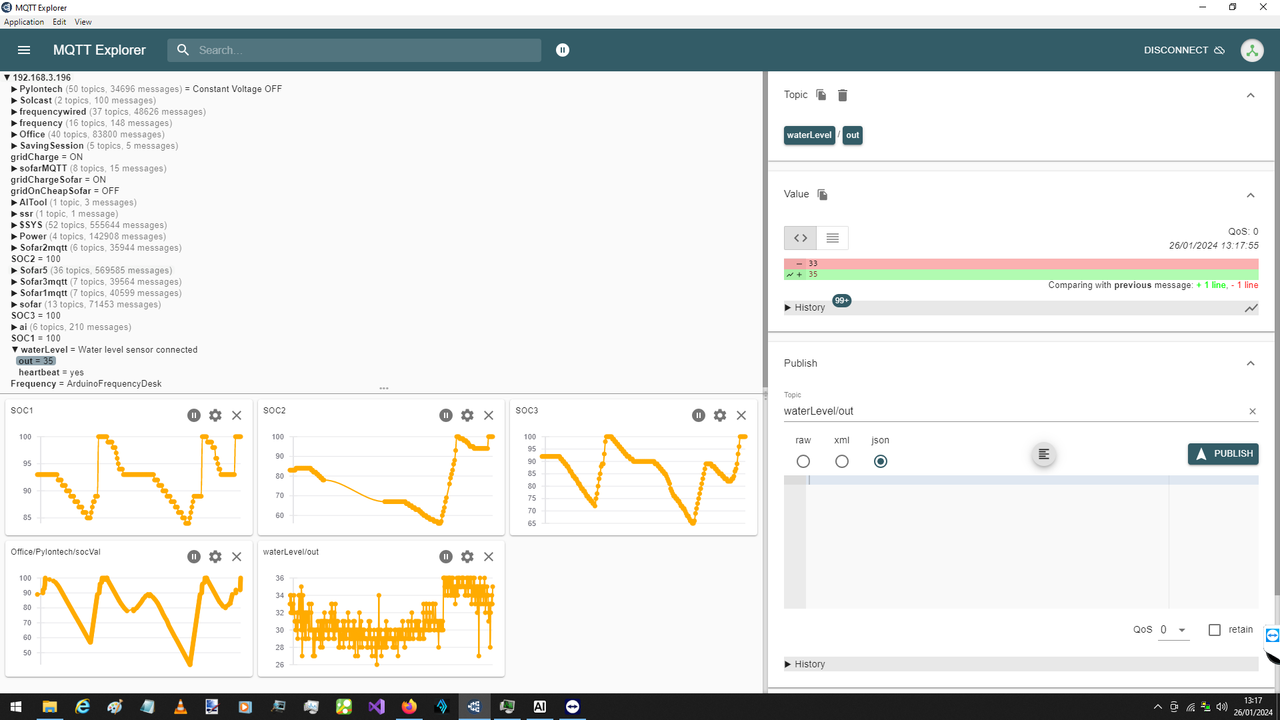The width and height of the screenshot is (1280, 720).
Task: Expand the $SYS topic tree
Action: tap(15, 225)
